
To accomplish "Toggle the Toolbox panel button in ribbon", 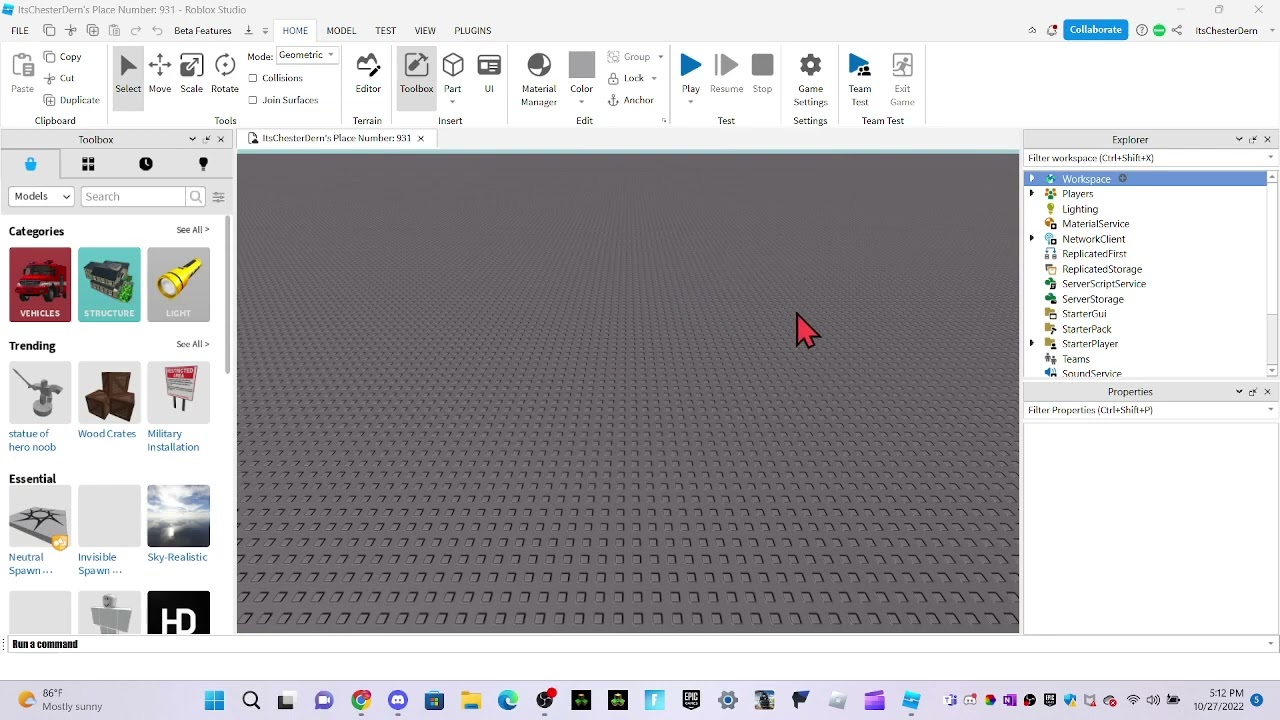I will coord(416,74).
